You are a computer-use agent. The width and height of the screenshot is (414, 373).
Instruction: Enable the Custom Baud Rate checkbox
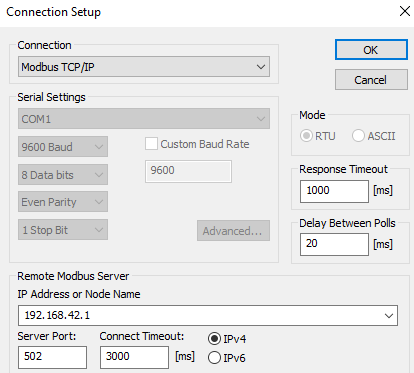(151, 144)
